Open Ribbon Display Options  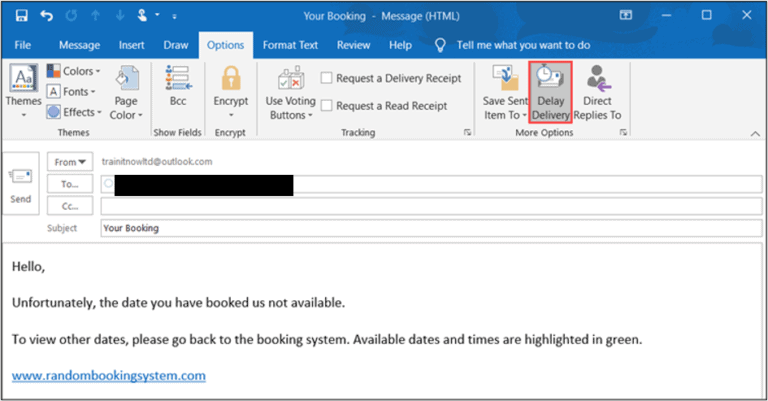pos(625,16)
